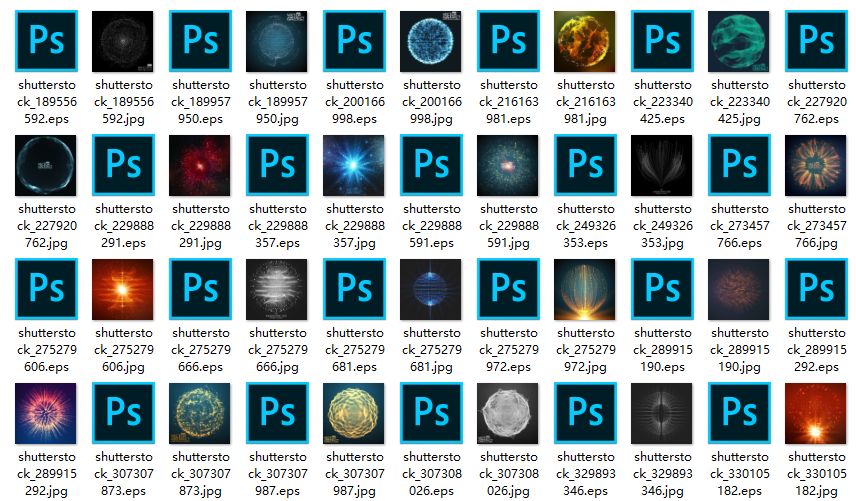Select the Ps icon for shutterstock_289915190.eps
The height and width of the screenshot is (501, 856).
coord(662,289)
